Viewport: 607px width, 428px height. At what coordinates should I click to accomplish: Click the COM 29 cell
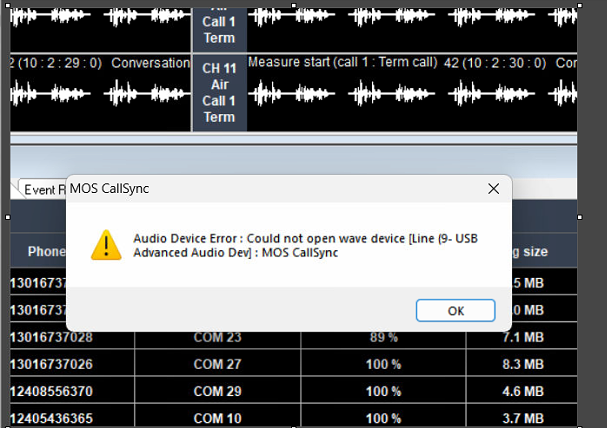tap(217, 391)
